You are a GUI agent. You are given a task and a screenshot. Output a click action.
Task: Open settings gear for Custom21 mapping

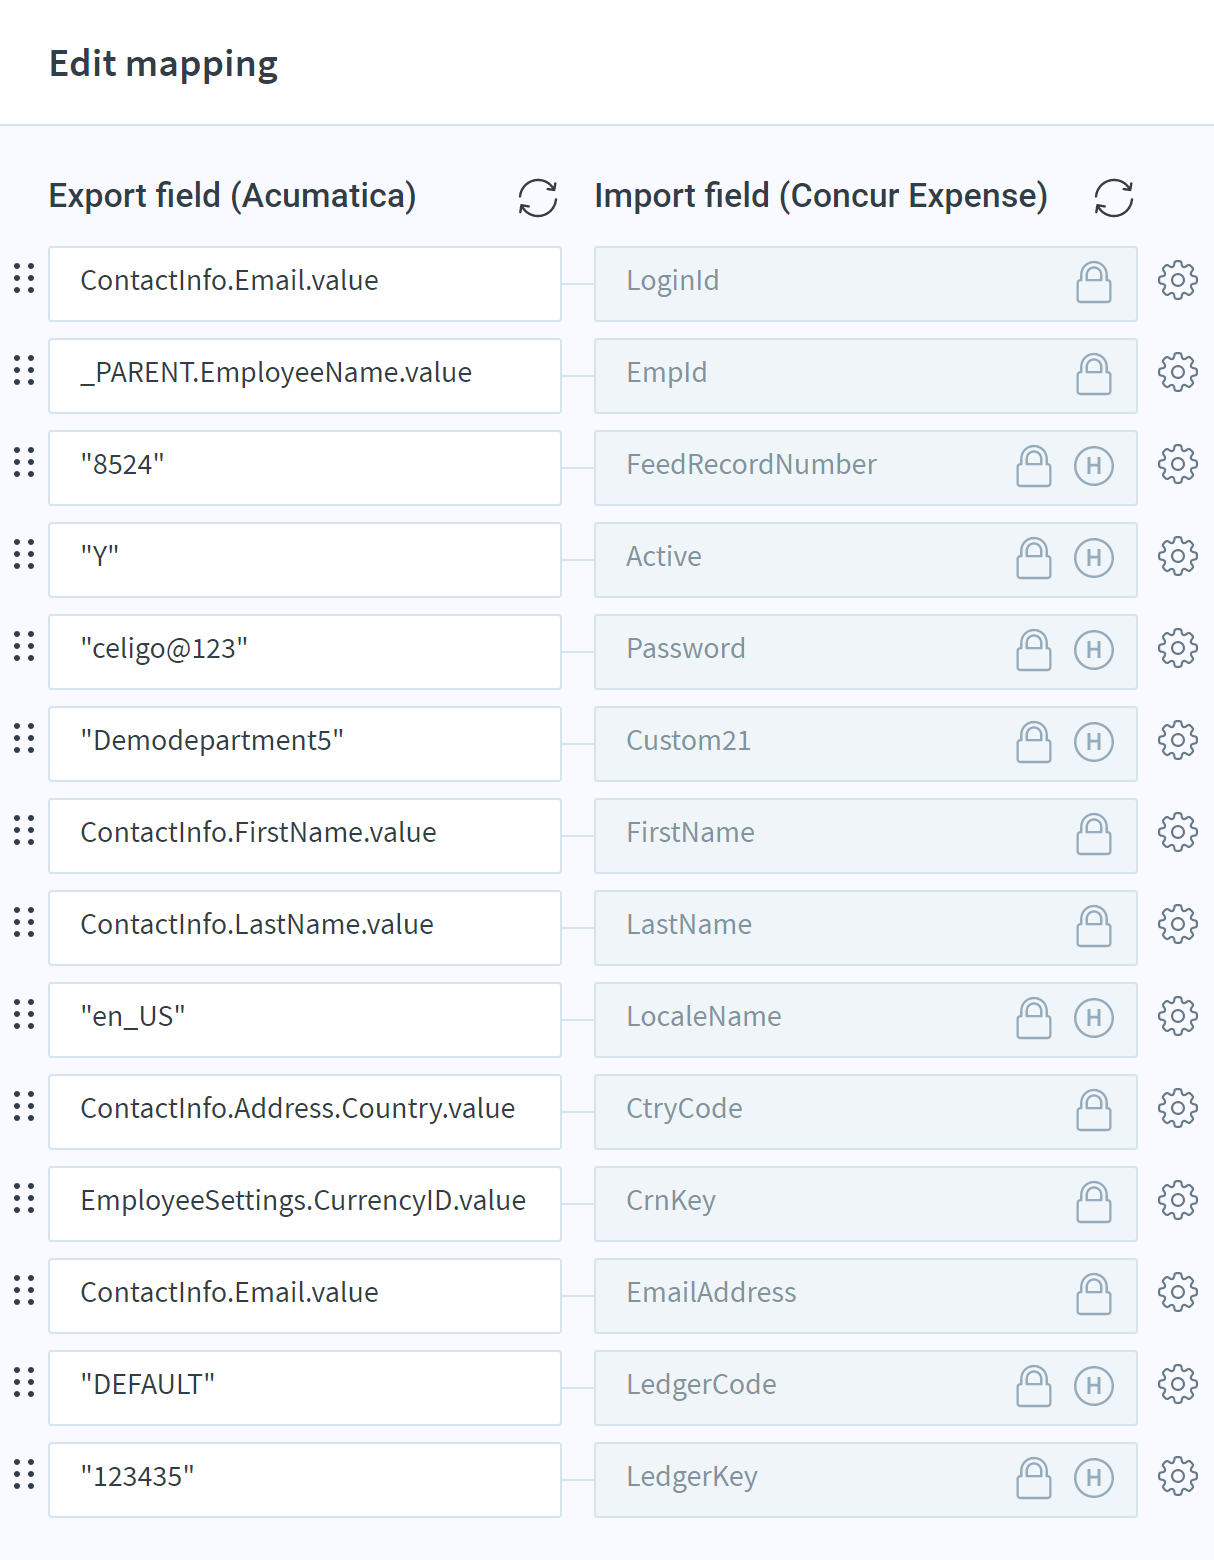1178,740
